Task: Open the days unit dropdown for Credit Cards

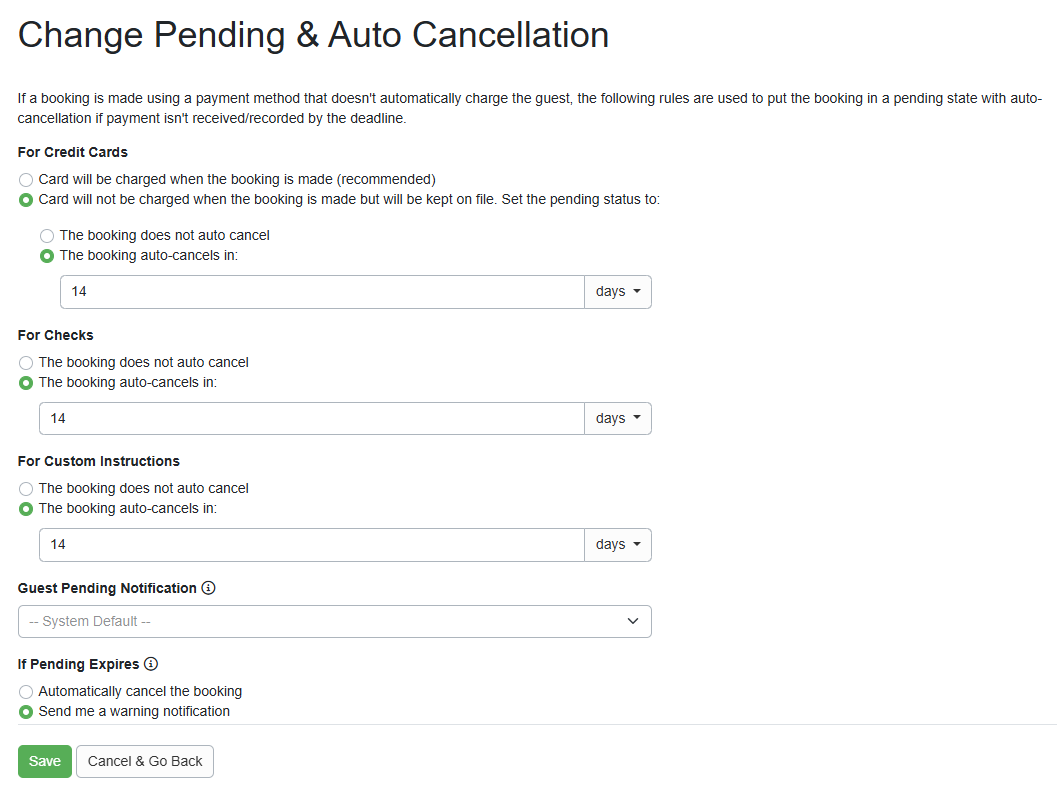Action: [617, 291]
